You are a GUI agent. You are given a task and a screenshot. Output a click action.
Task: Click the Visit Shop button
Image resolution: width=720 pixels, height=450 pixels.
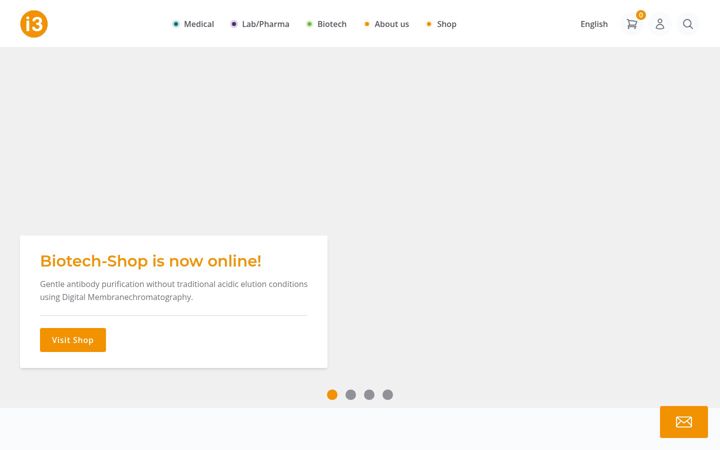click(73, 340)
